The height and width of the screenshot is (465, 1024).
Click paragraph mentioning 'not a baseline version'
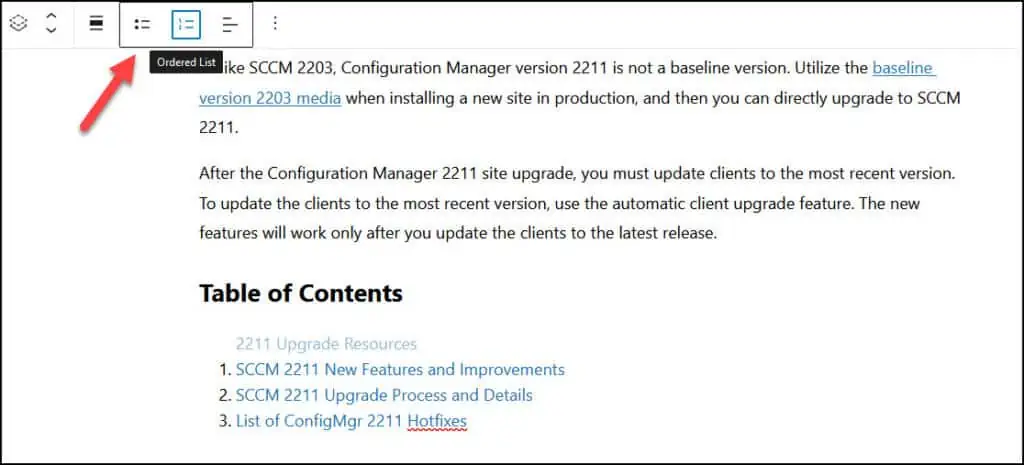pos(579,98)
